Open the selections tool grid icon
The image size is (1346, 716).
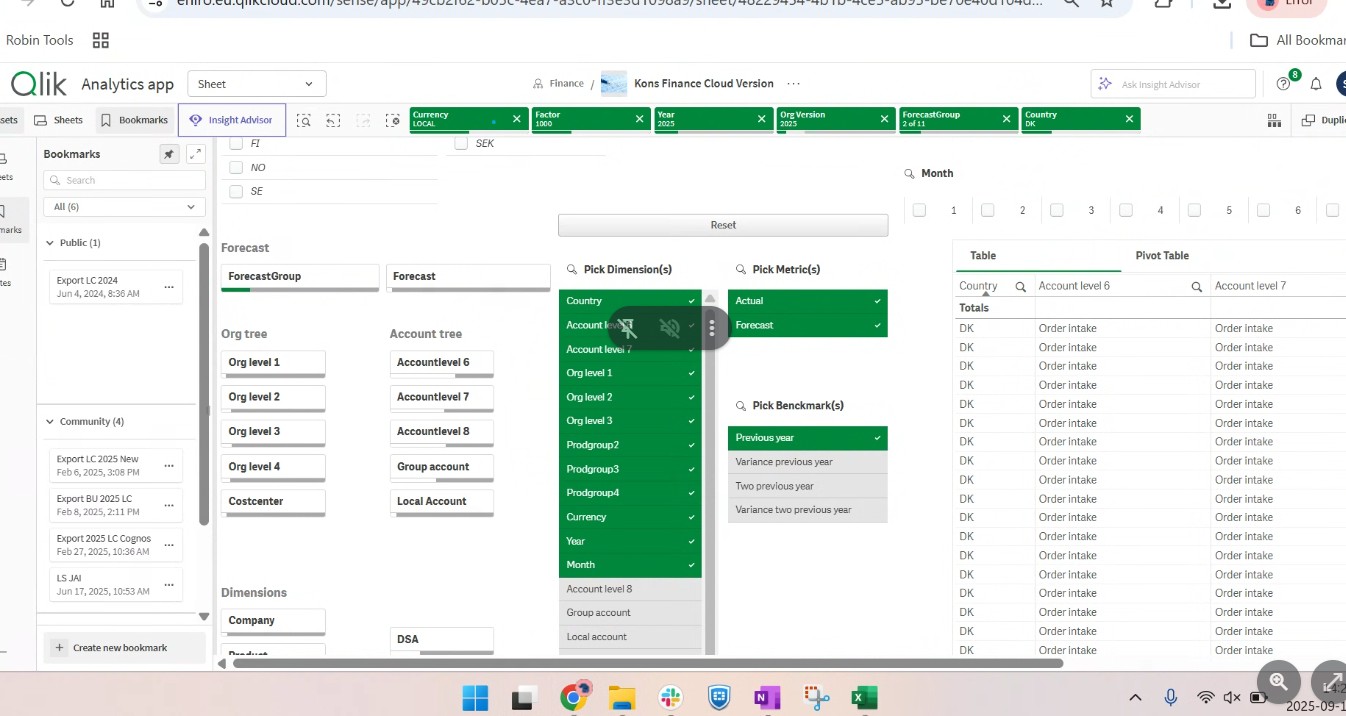point(1274,120)
